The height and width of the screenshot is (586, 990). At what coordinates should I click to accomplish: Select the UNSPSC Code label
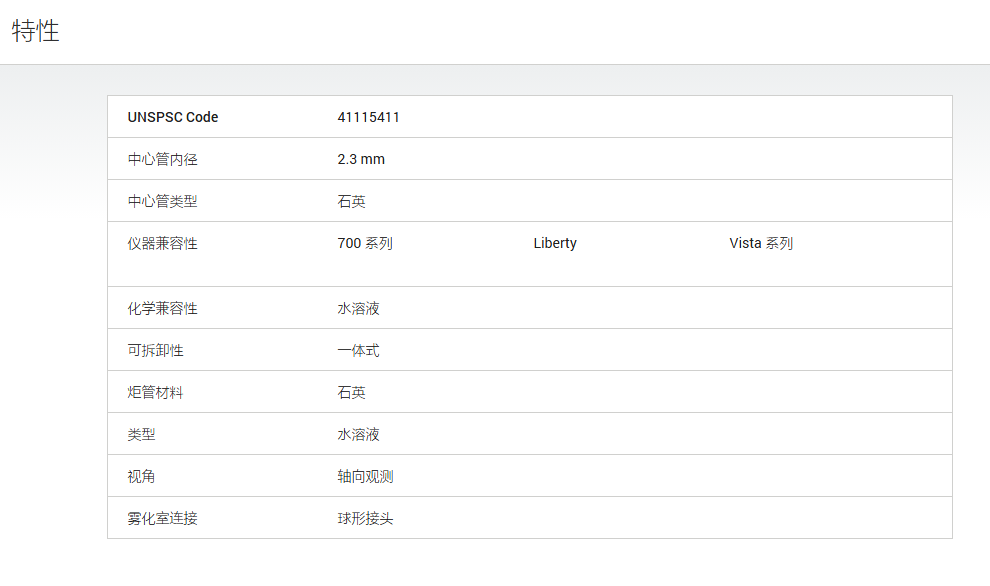(x=173, y=117)
